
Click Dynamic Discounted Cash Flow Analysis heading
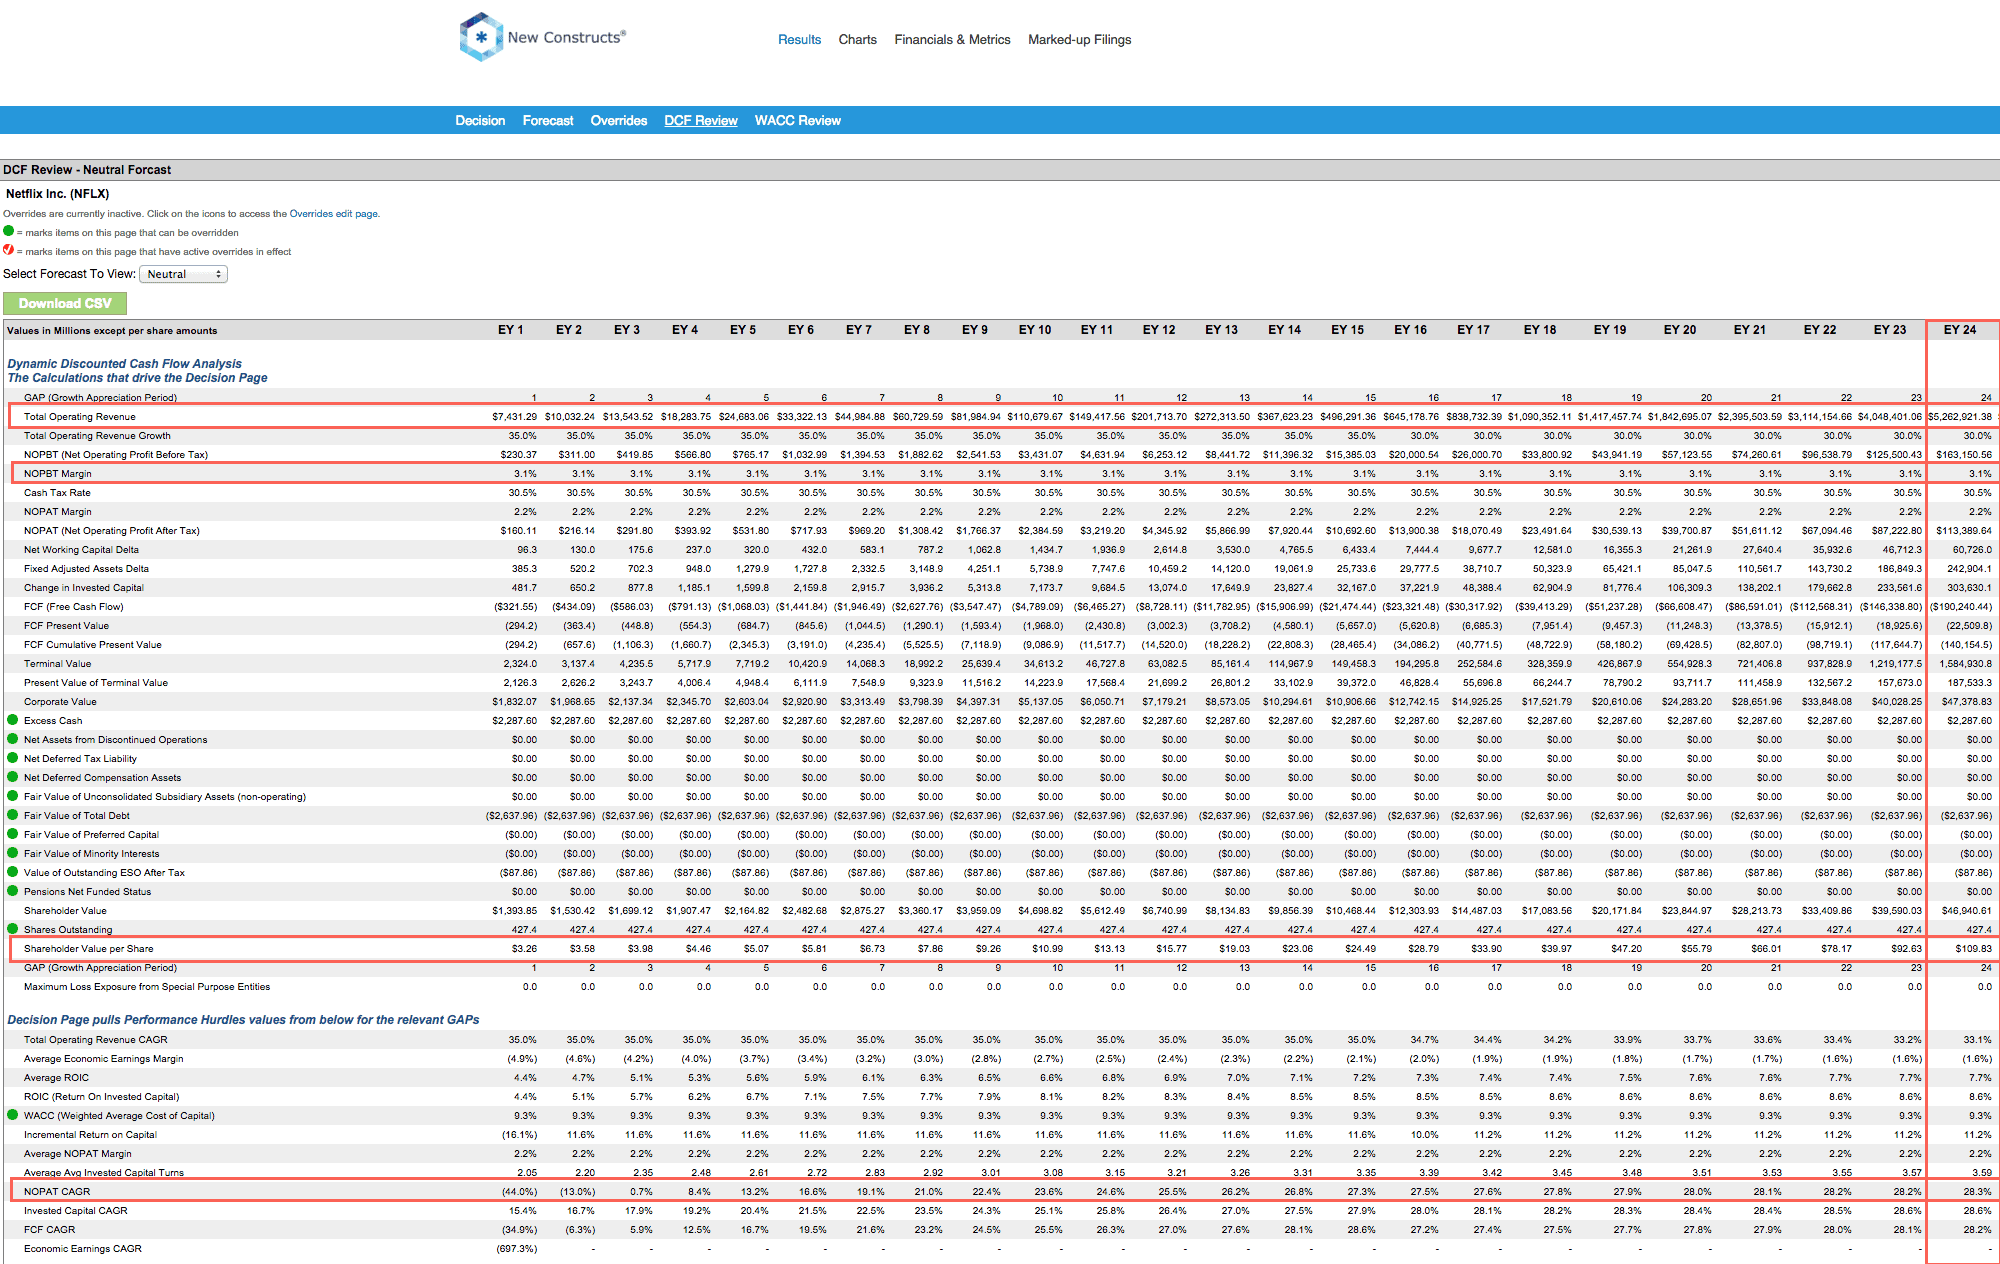pyautogui.click(x=125, y=364)
